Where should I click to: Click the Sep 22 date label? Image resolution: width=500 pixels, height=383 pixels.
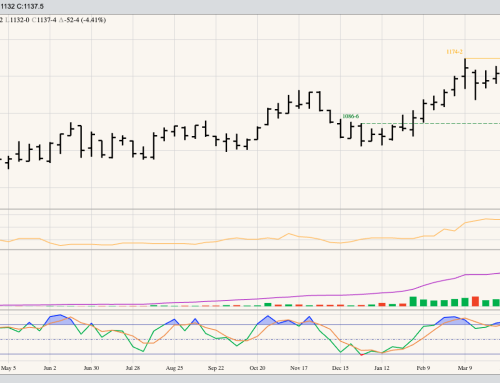[x=216, y=368]
